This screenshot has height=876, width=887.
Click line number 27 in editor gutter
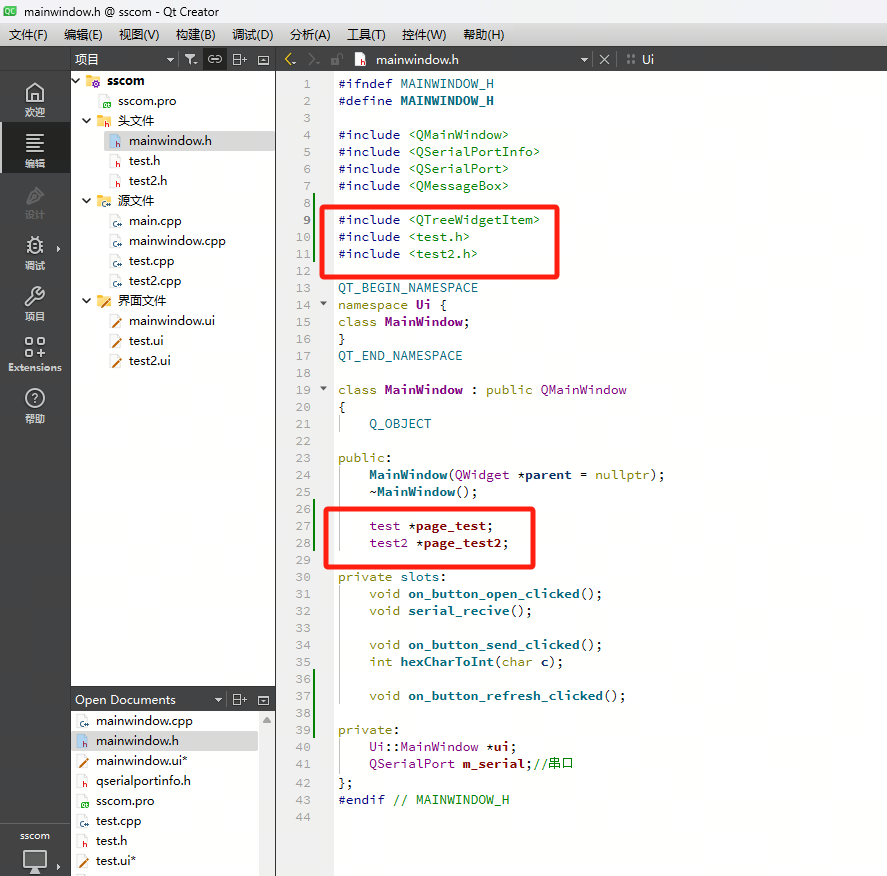tap(303, 526)
